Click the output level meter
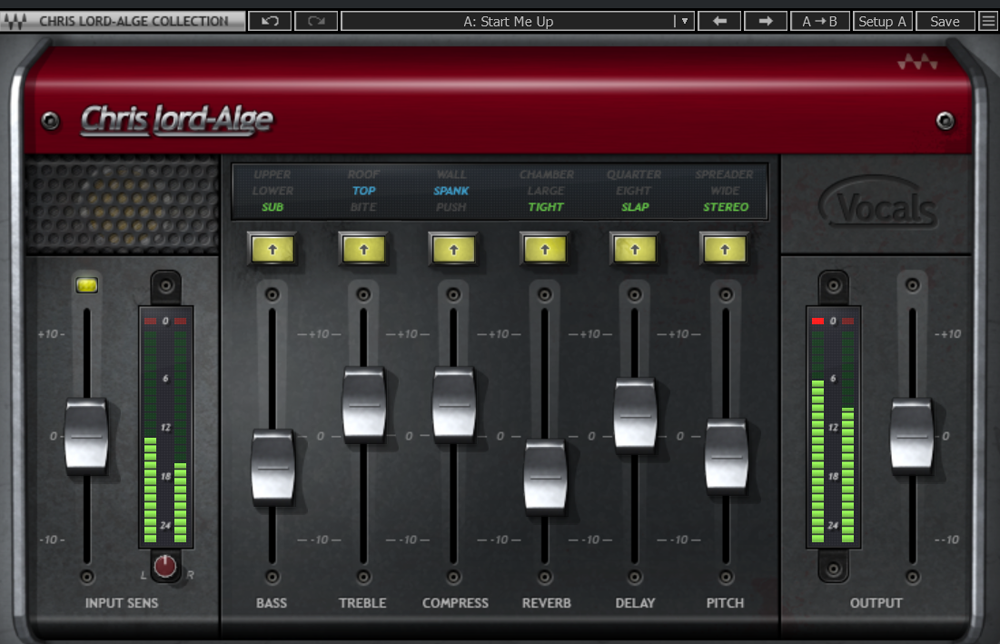The width and height of the screenshot is (1000, 644). click(833, 427)
